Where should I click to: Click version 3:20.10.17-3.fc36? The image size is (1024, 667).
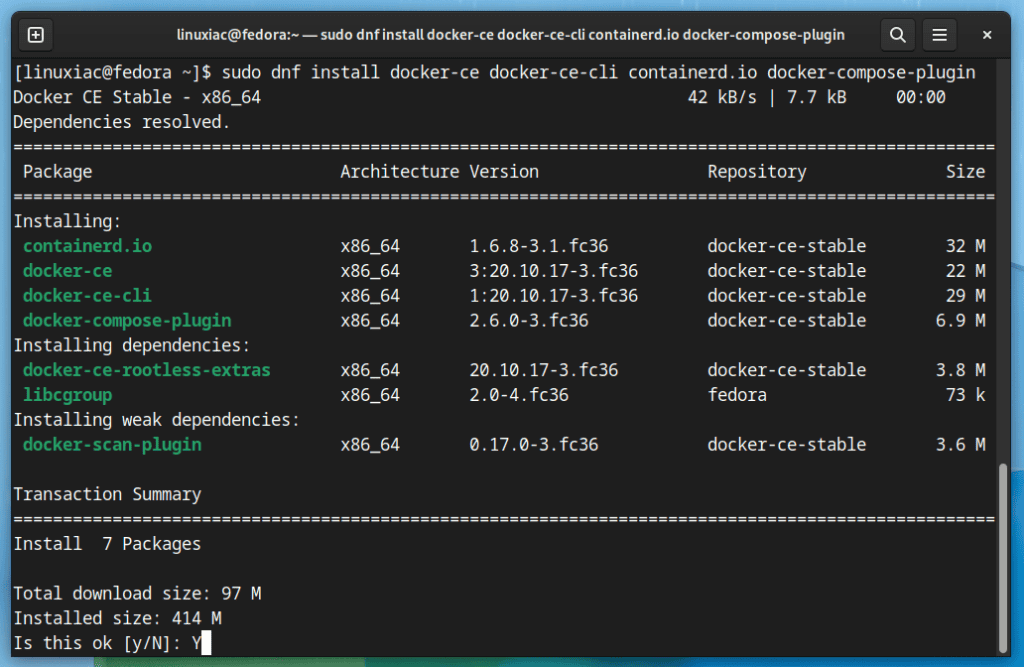click(554, 271)
